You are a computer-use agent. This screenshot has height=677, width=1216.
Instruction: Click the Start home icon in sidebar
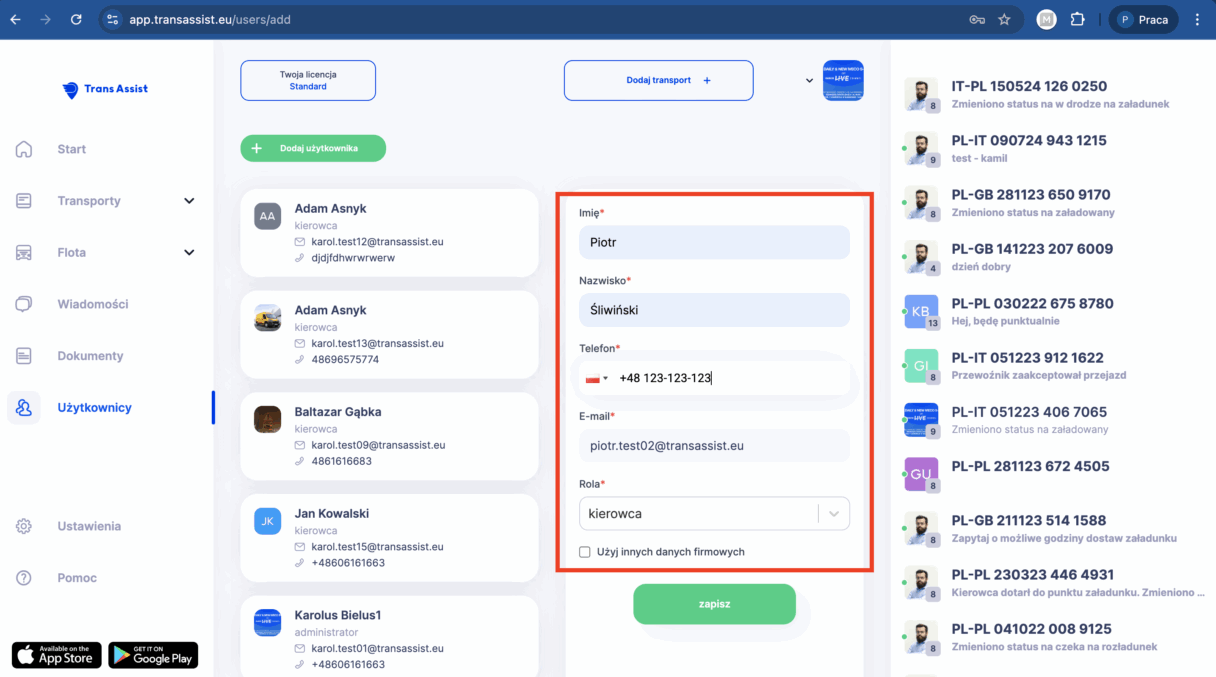[x=24, y=149]
